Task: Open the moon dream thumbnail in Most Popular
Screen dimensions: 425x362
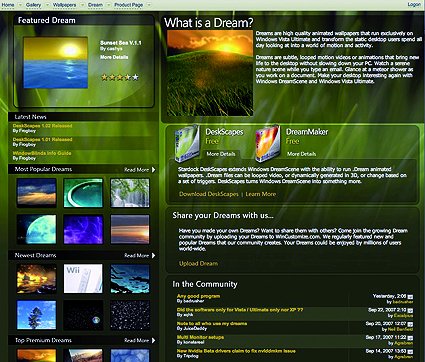Action: click(x=37, y=229)
